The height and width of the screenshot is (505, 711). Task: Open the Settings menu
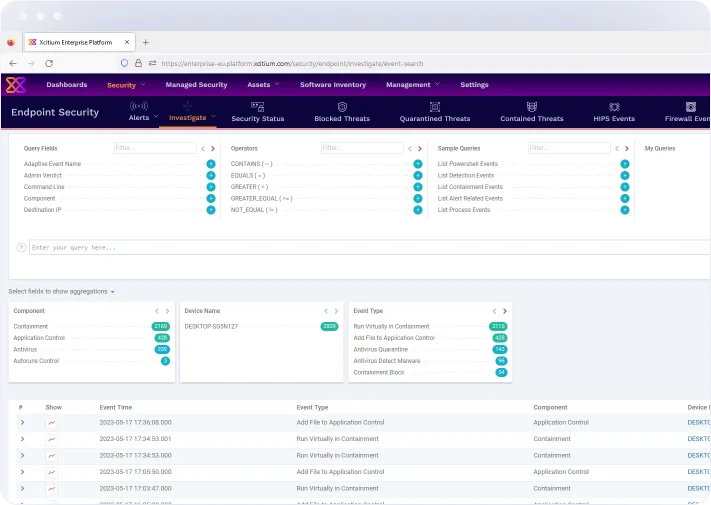coord(474,85)
